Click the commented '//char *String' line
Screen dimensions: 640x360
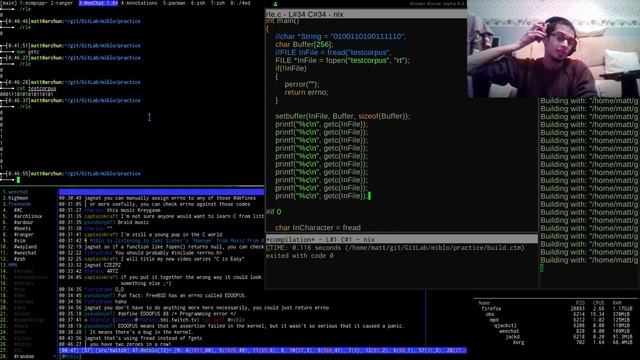340,37
